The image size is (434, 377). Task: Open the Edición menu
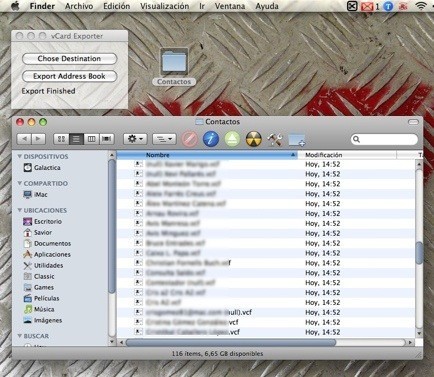click(117, 6)
